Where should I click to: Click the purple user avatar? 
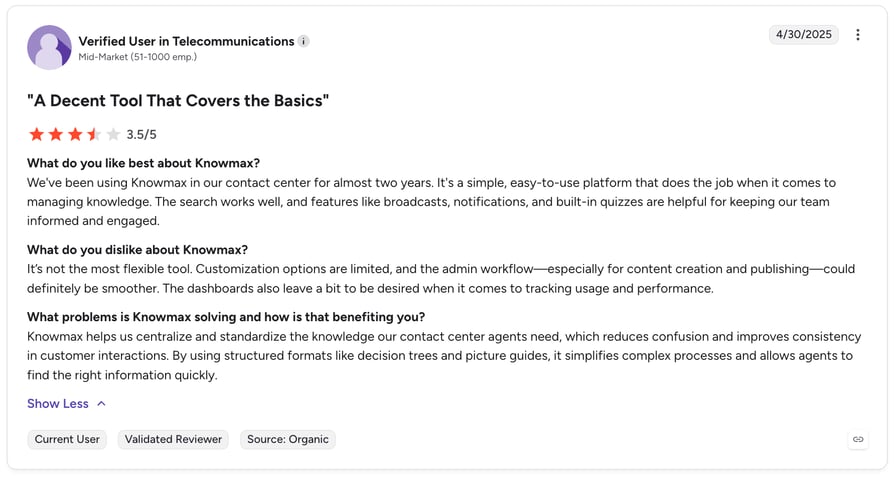pyautogui.click(x=49, y=47)
